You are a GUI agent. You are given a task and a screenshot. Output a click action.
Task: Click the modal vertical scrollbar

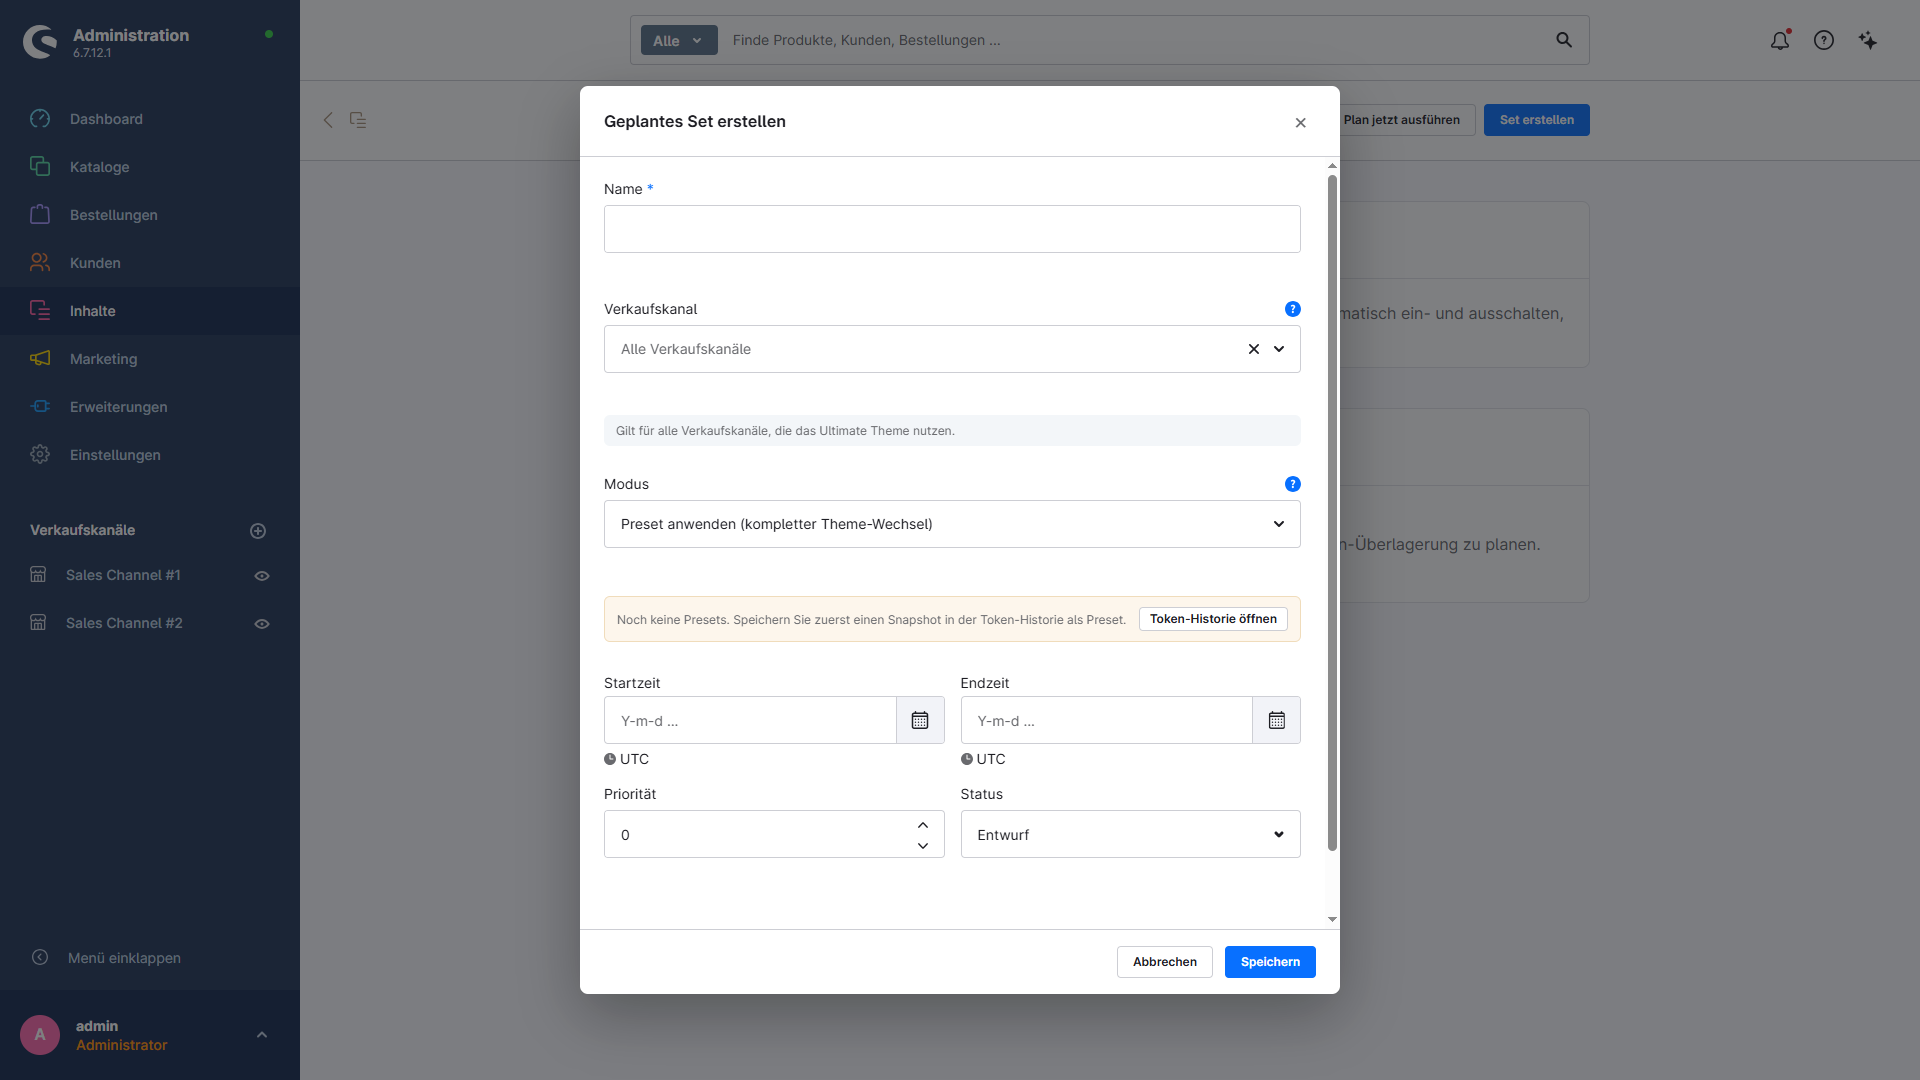coord(1332,513)
